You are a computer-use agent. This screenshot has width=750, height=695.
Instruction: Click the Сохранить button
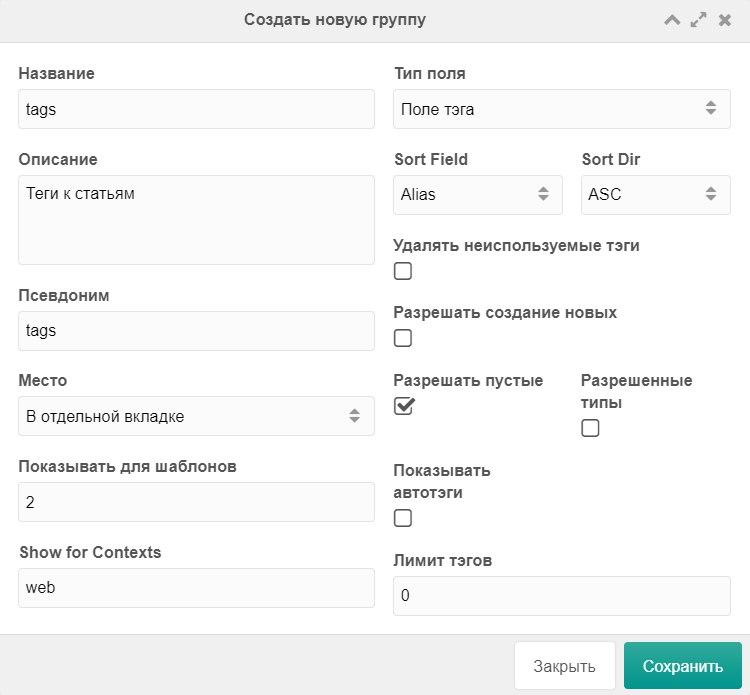click(683, 666)
